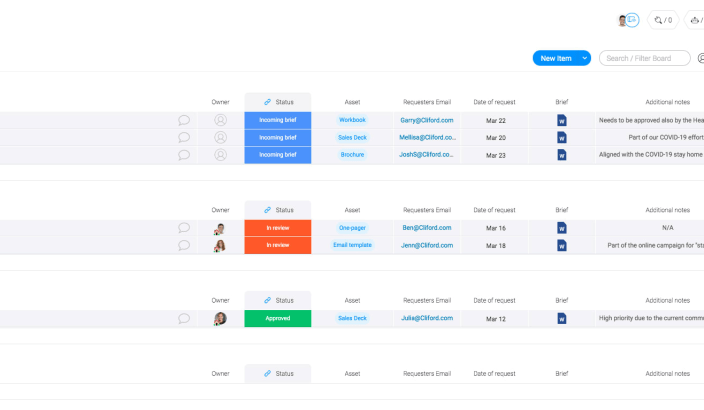
Task: Open owner avatar in Jenn@Cliford row
Action: 220,245
